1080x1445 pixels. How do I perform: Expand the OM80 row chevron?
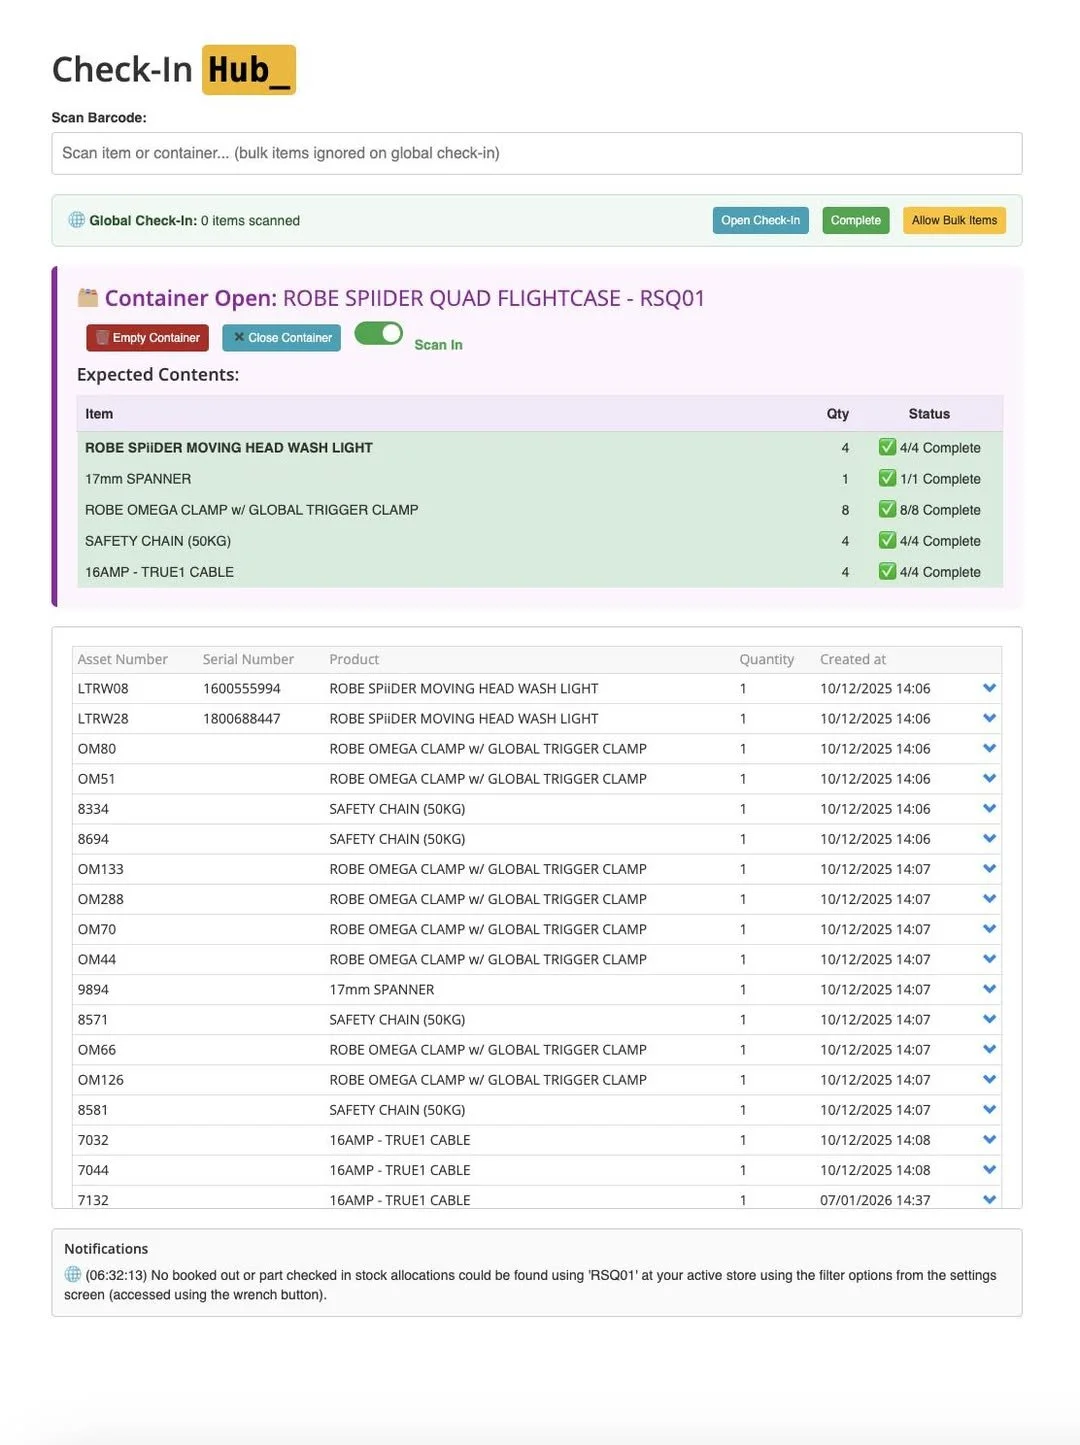tap(989, 748)
